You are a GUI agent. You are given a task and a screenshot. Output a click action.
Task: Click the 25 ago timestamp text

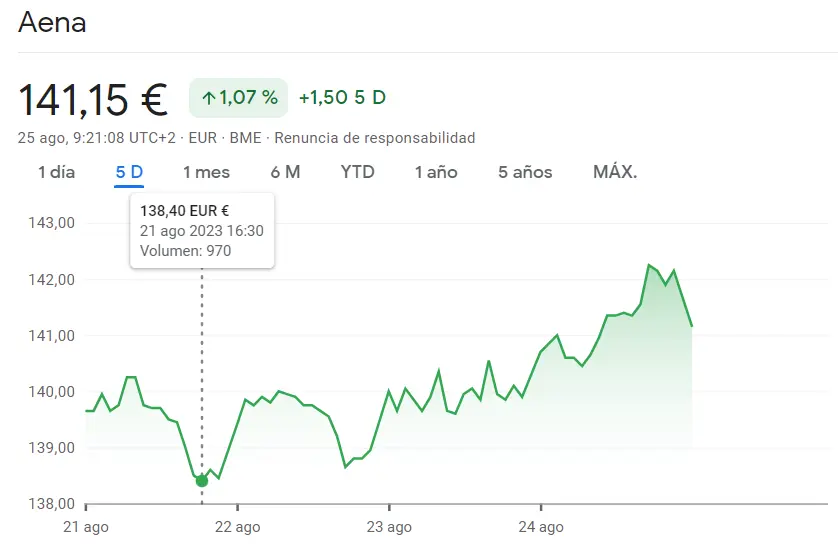coord(96,138)
